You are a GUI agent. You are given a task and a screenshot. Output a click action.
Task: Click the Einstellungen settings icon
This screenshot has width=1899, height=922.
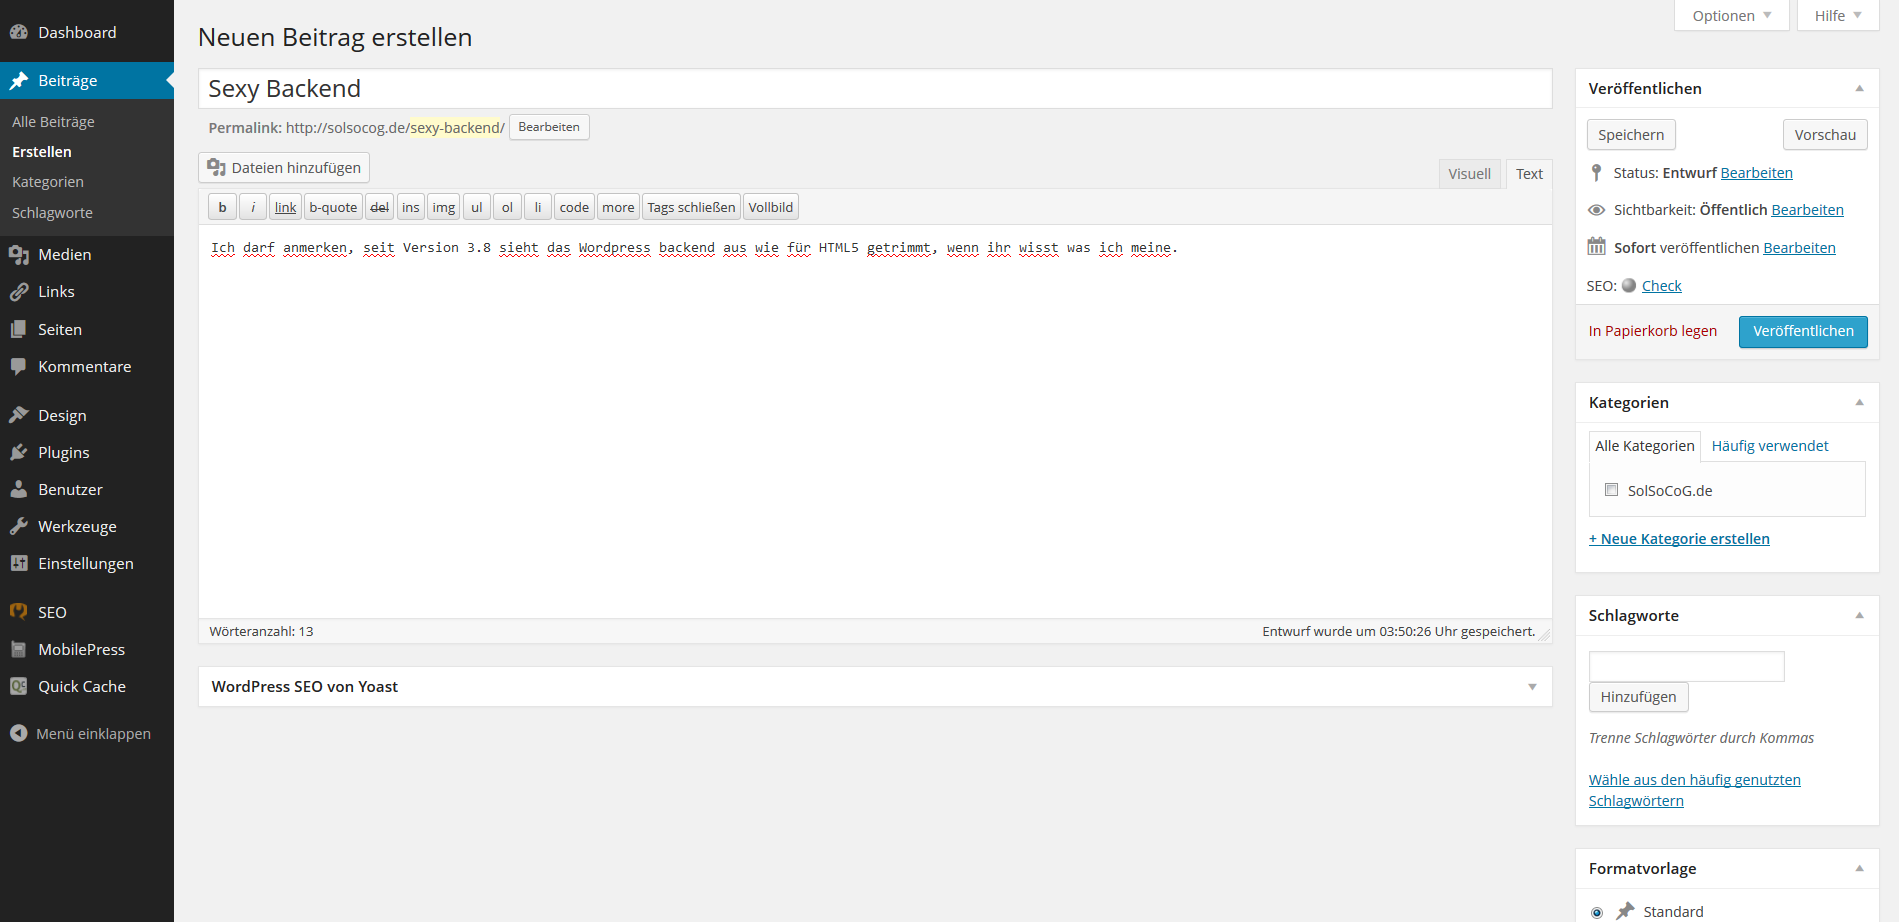tap(18, 563)
